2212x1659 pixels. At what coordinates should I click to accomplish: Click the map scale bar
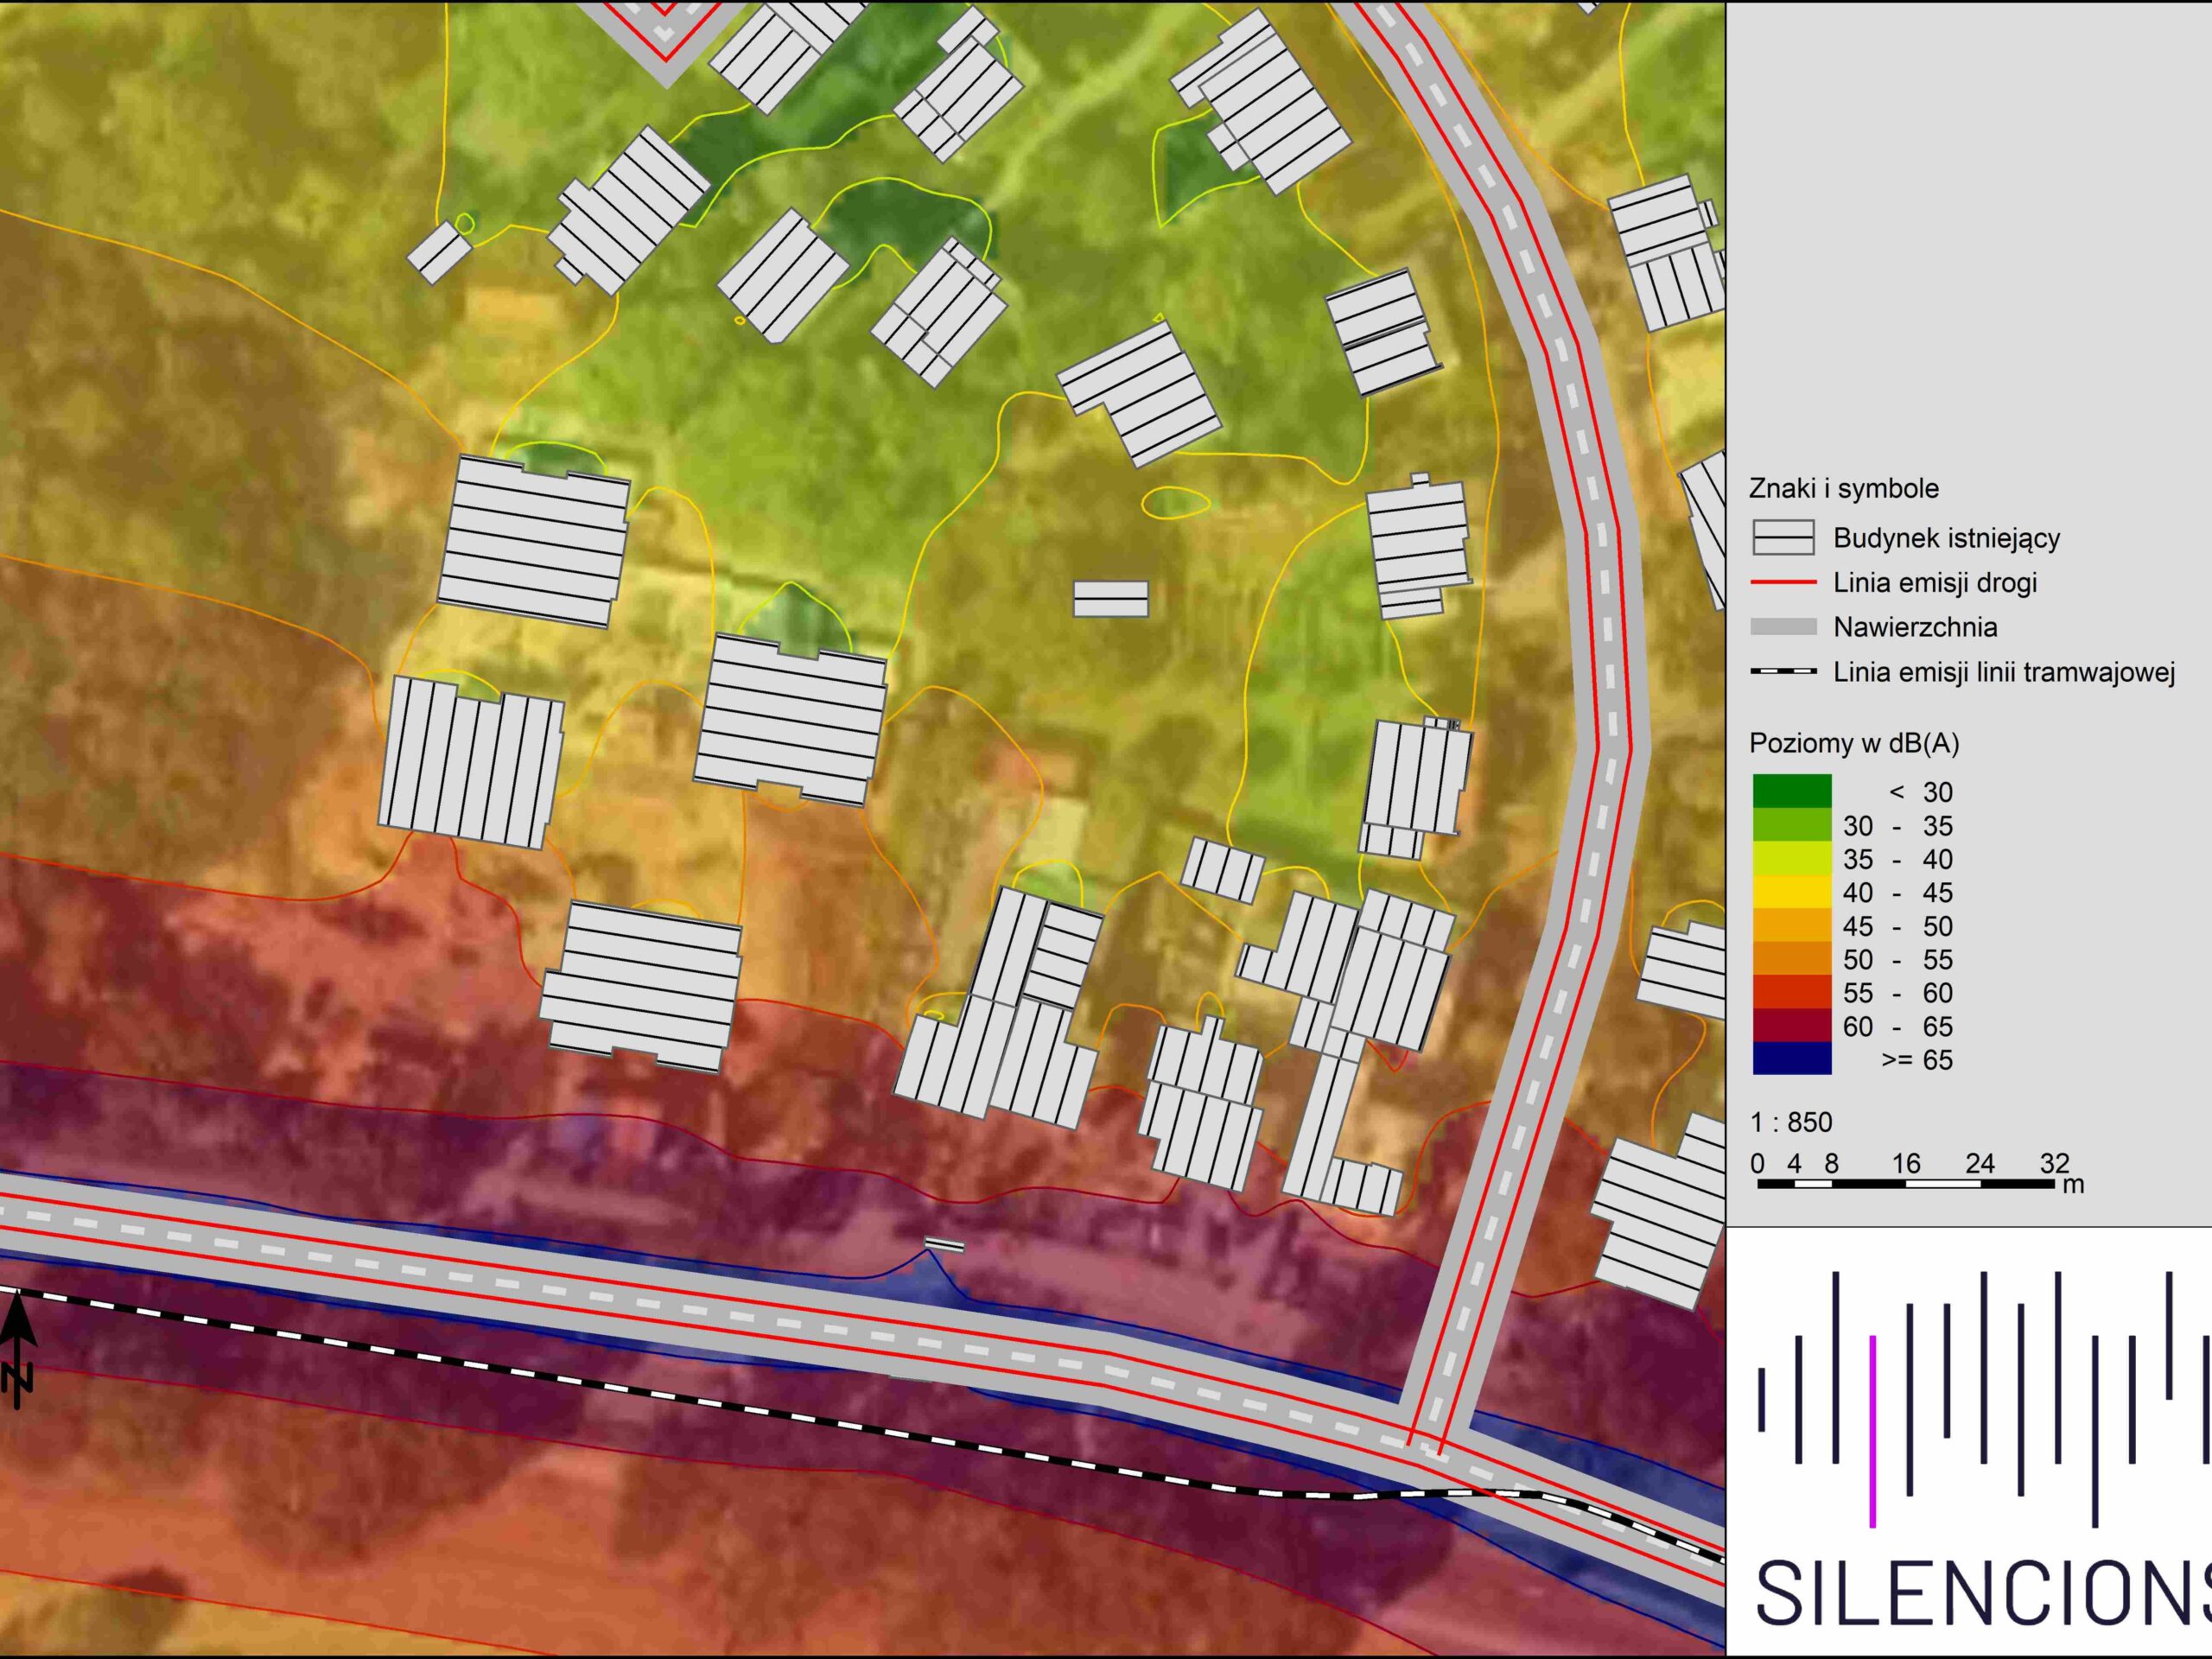[x=1905, y=1184]
